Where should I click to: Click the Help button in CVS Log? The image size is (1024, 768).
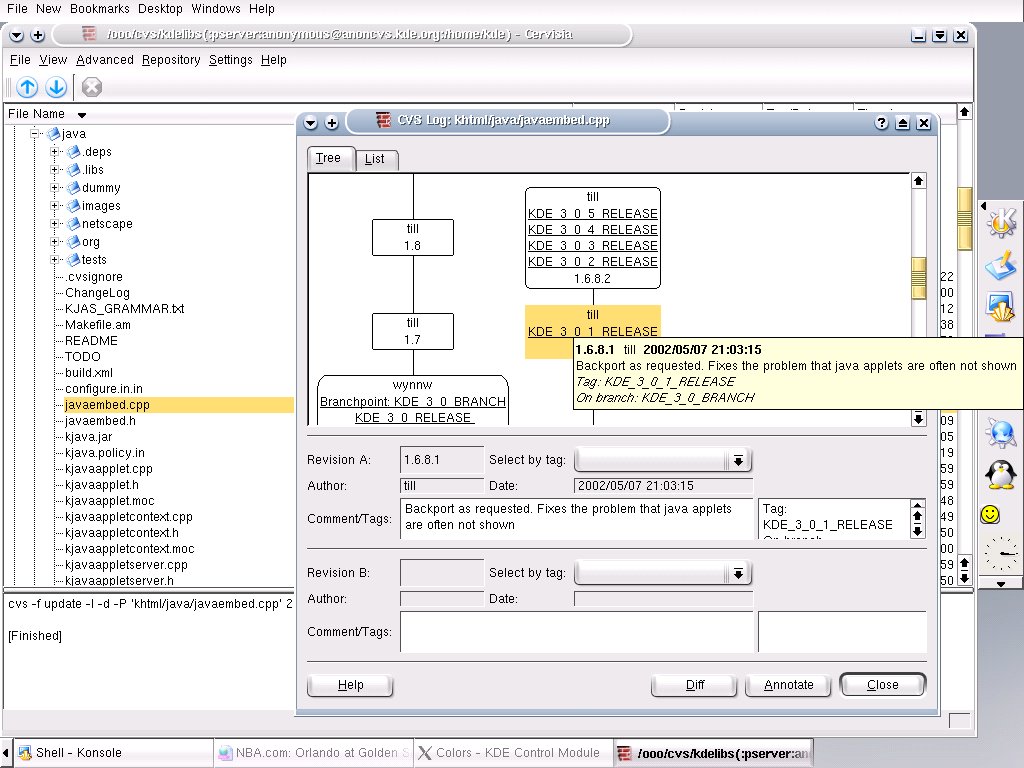[350, 684]
